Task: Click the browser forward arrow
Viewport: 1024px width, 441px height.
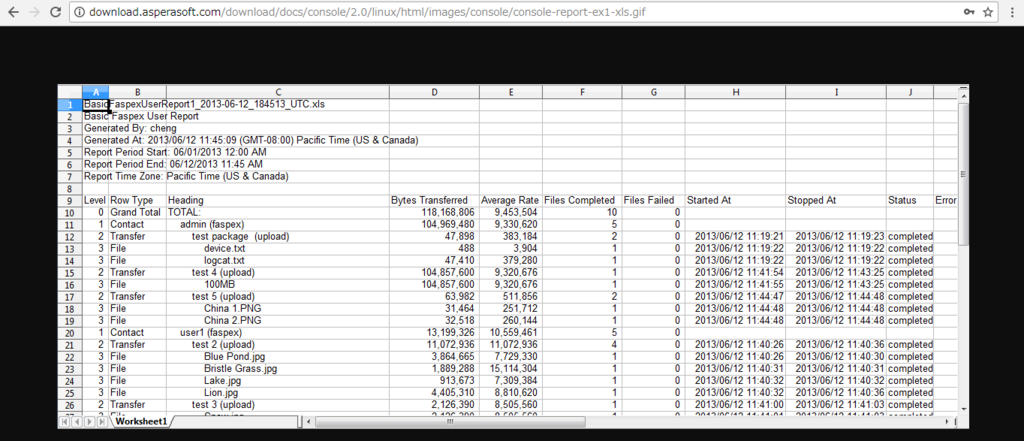Action: (x=35, y=12)
